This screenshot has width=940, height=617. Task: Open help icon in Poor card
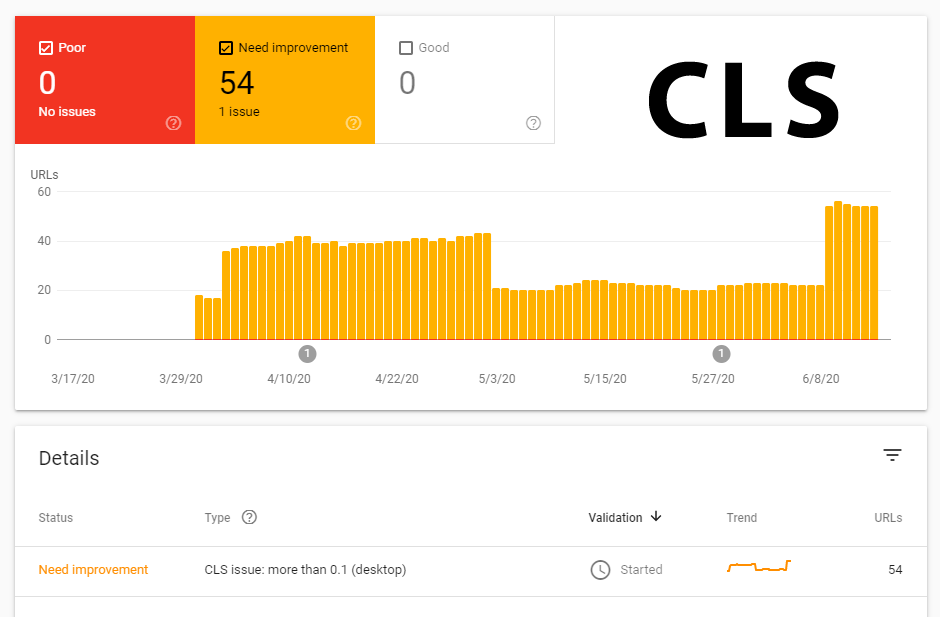pyautogui.click(x=173, y=123)
